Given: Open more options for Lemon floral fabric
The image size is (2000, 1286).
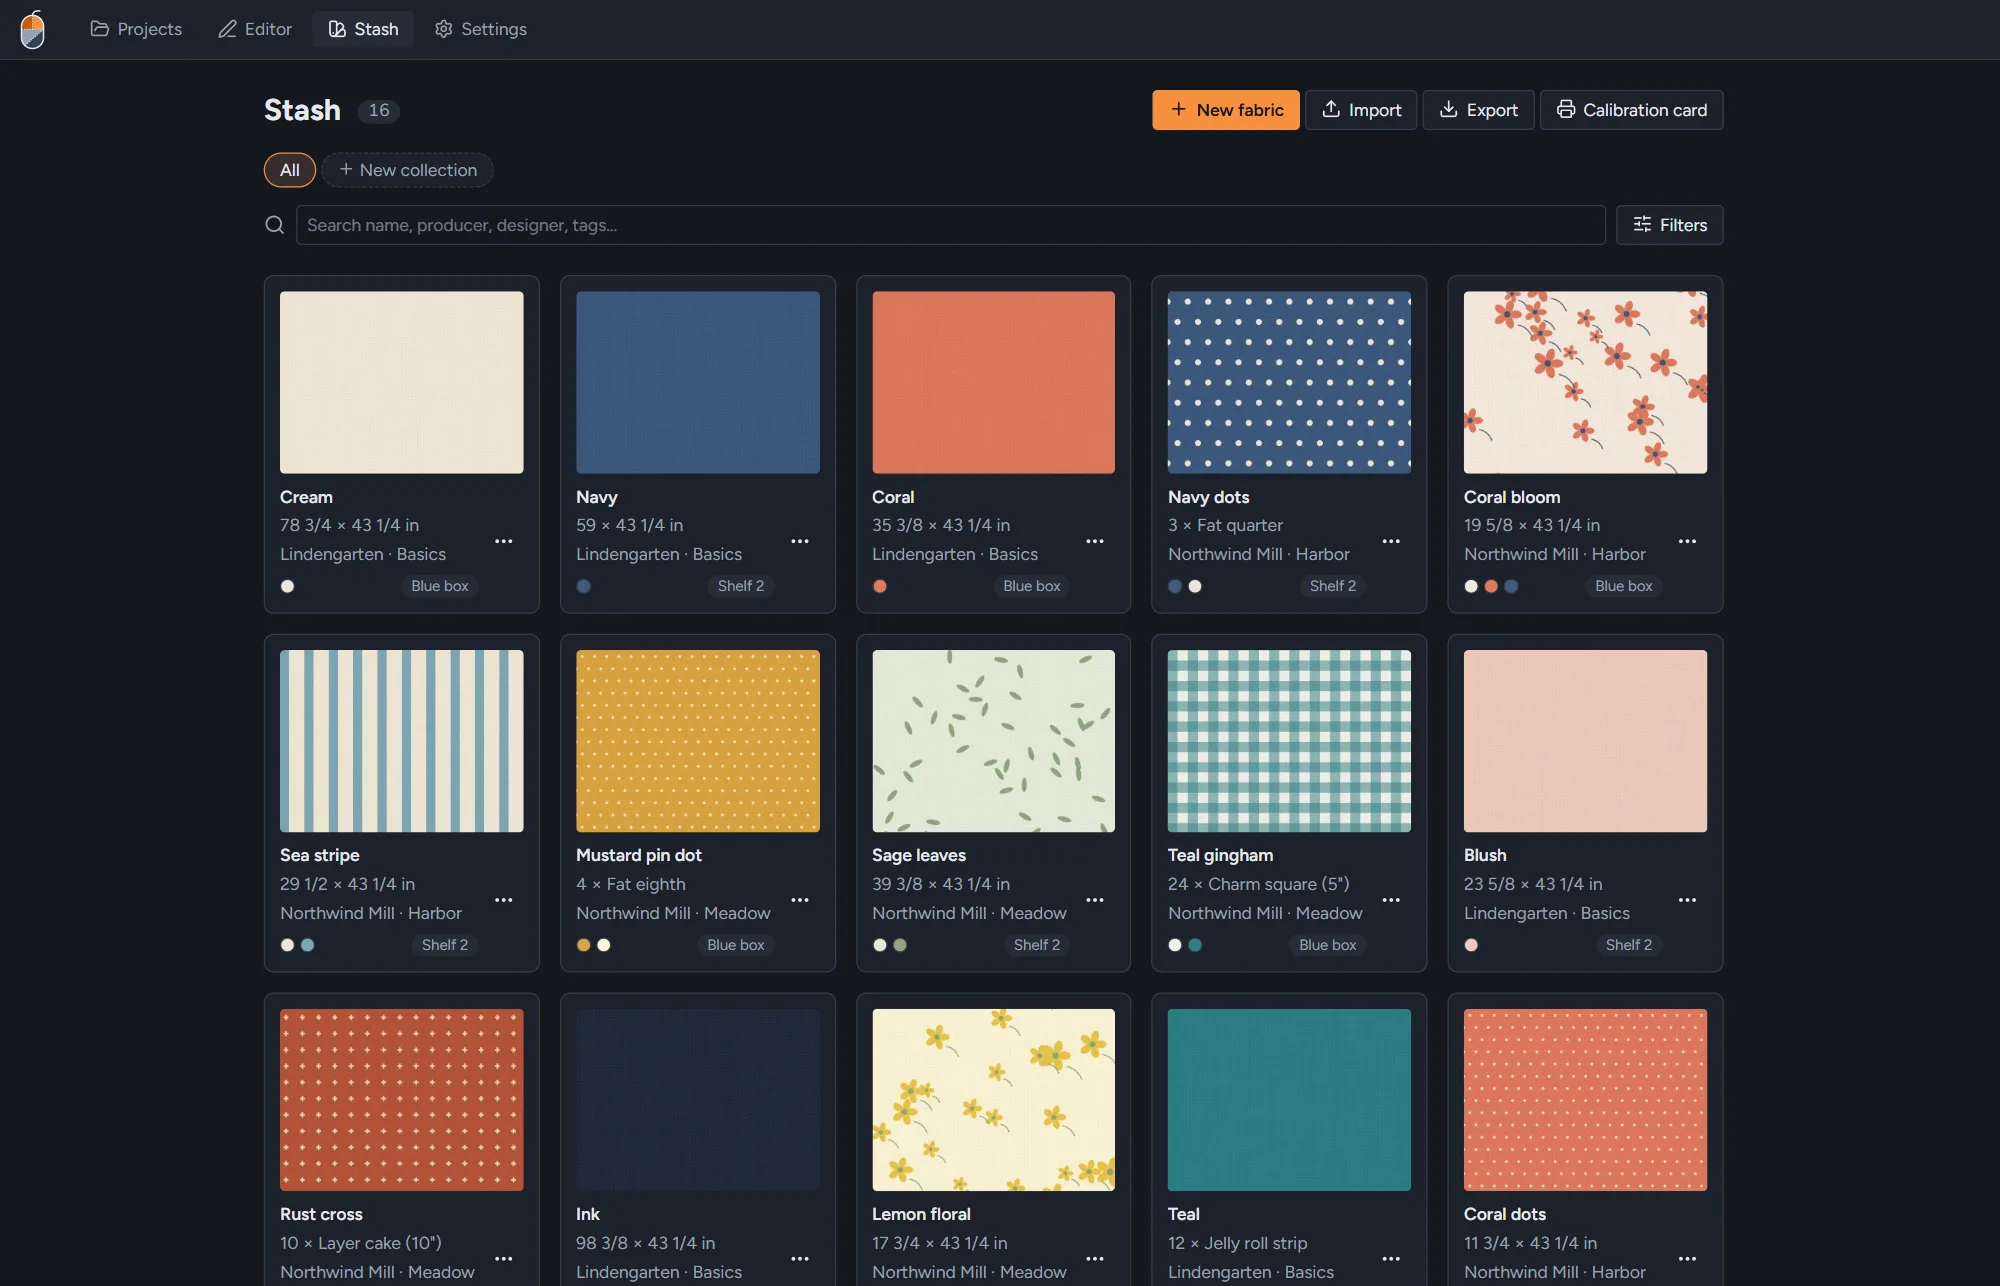Looking at the screenshot, I should (x=1095, y=1259).
